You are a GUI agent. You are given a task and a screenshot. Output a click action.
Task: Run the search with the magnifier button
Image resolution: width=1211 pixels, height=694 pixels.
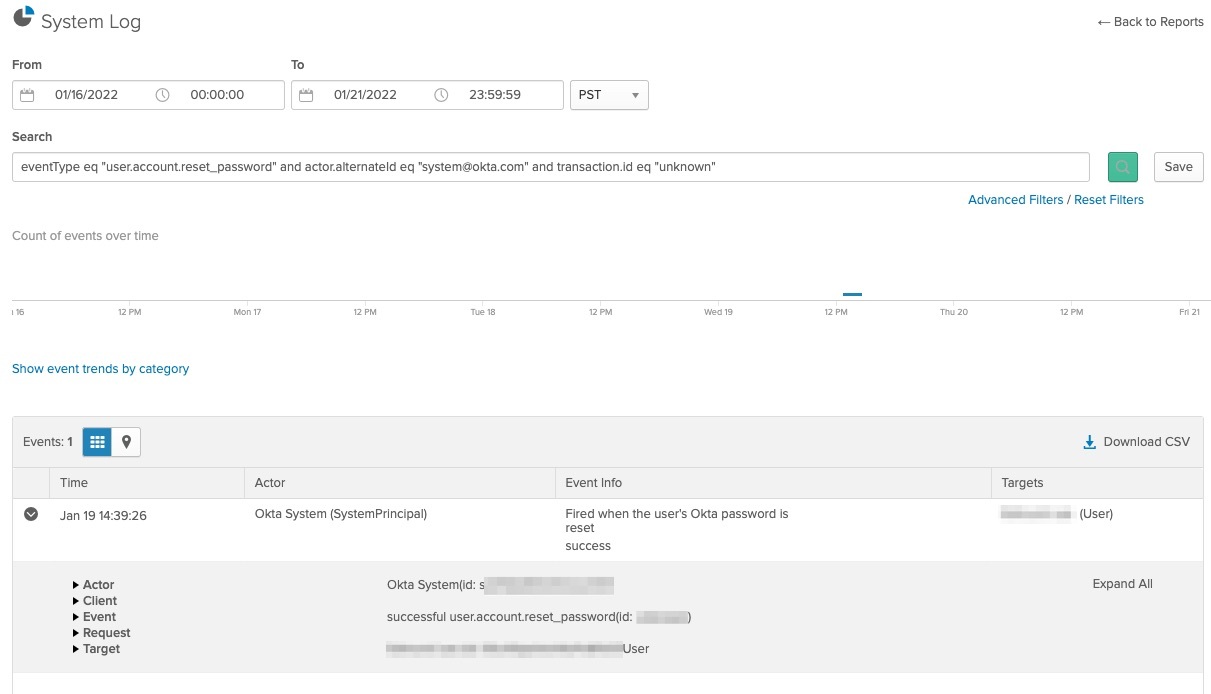(1122, 166)
